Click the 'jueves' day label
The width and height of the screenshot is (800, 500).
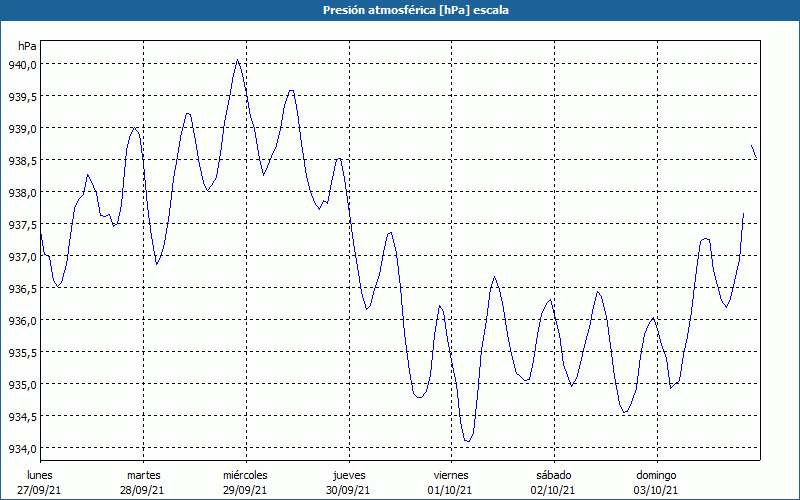(x=349, y=475)
